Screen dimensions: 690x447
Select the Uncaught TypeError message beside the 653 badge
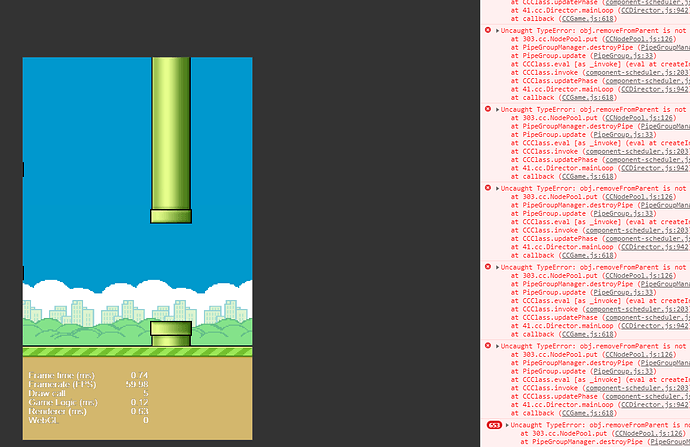click(x=600, y=425)
